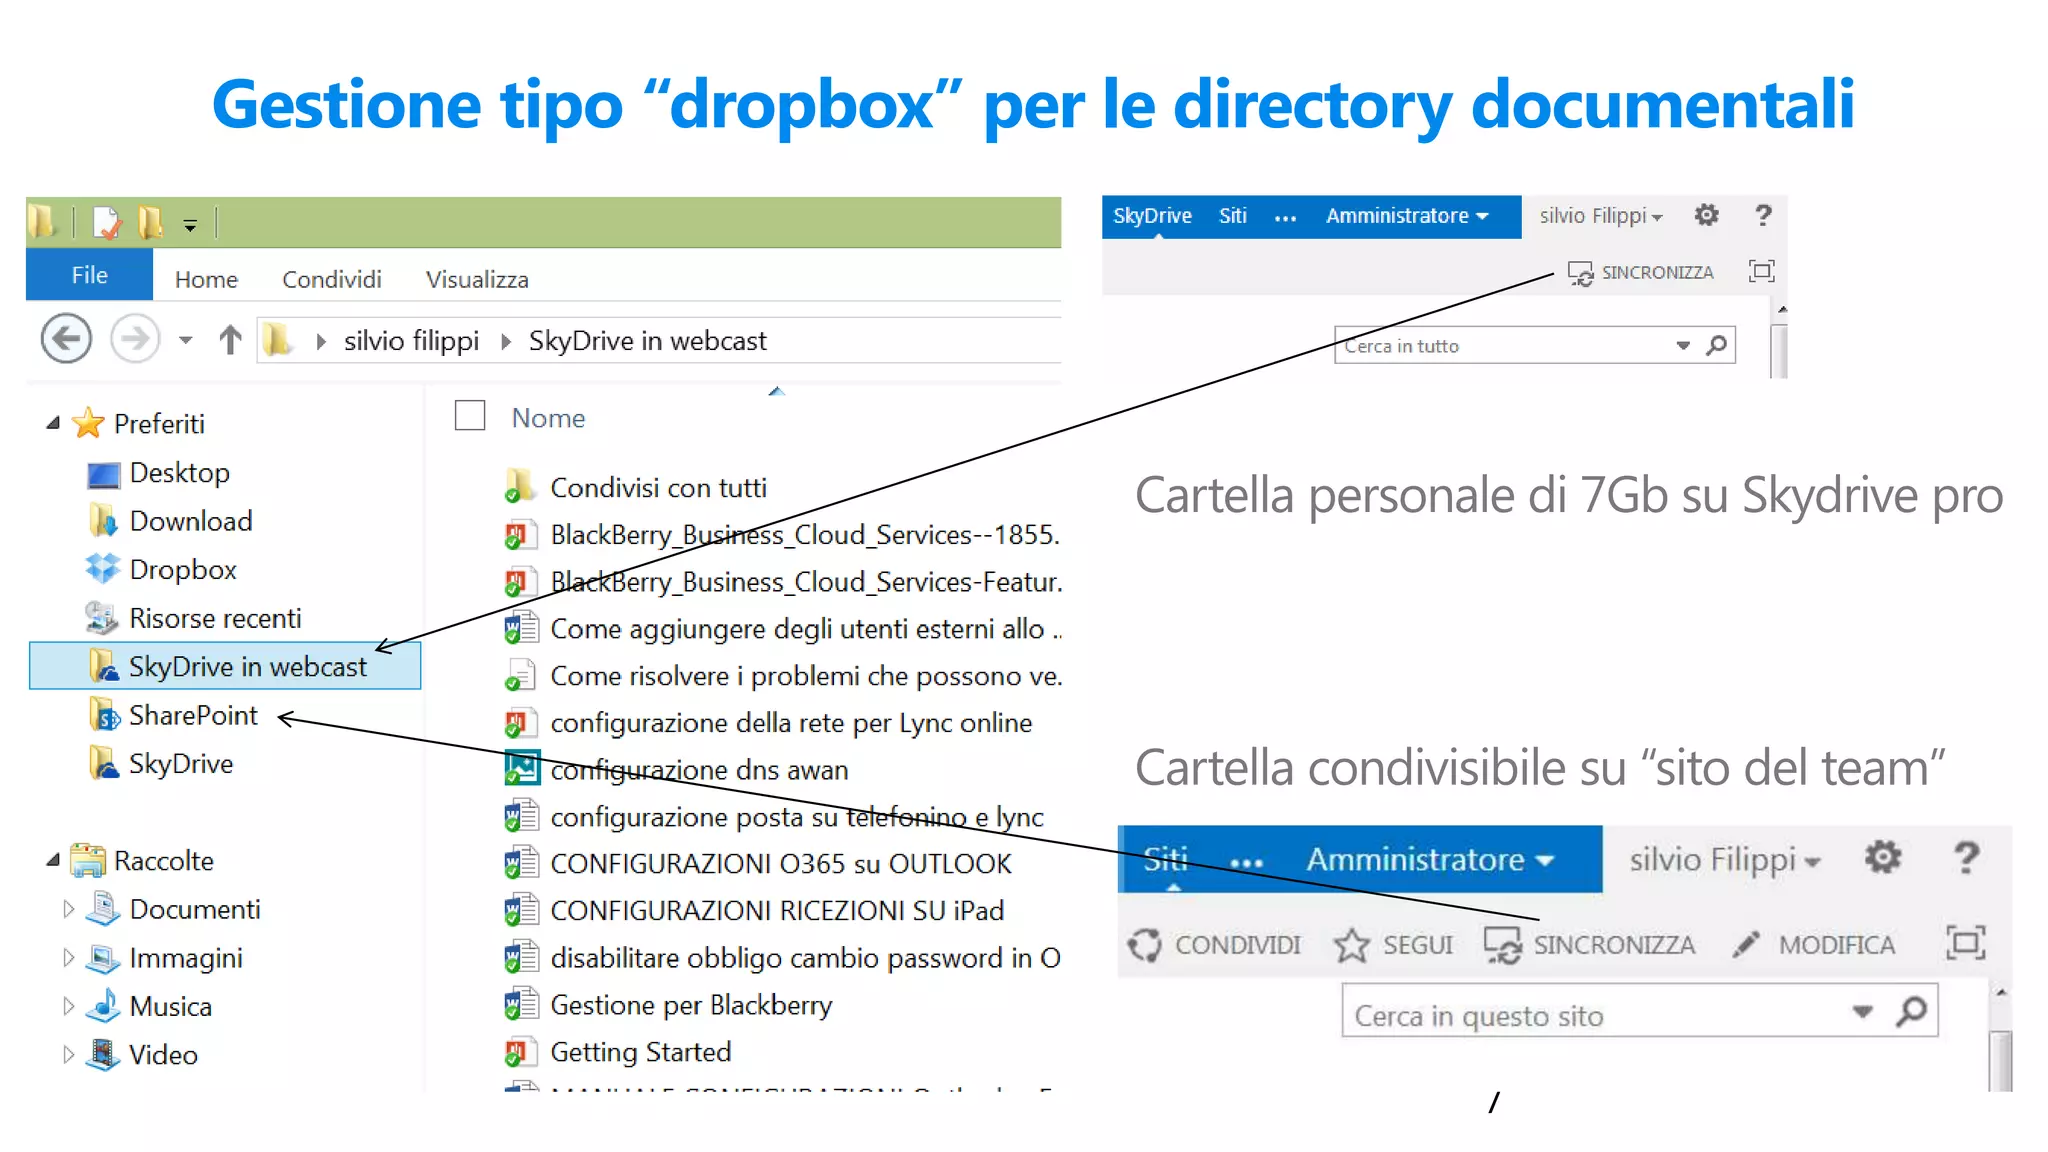Viewport: 2048px width, 1152px height.
Task: Open Amministratore dropdown in top SharePoint bar
Action: [x=1407, y=216]
